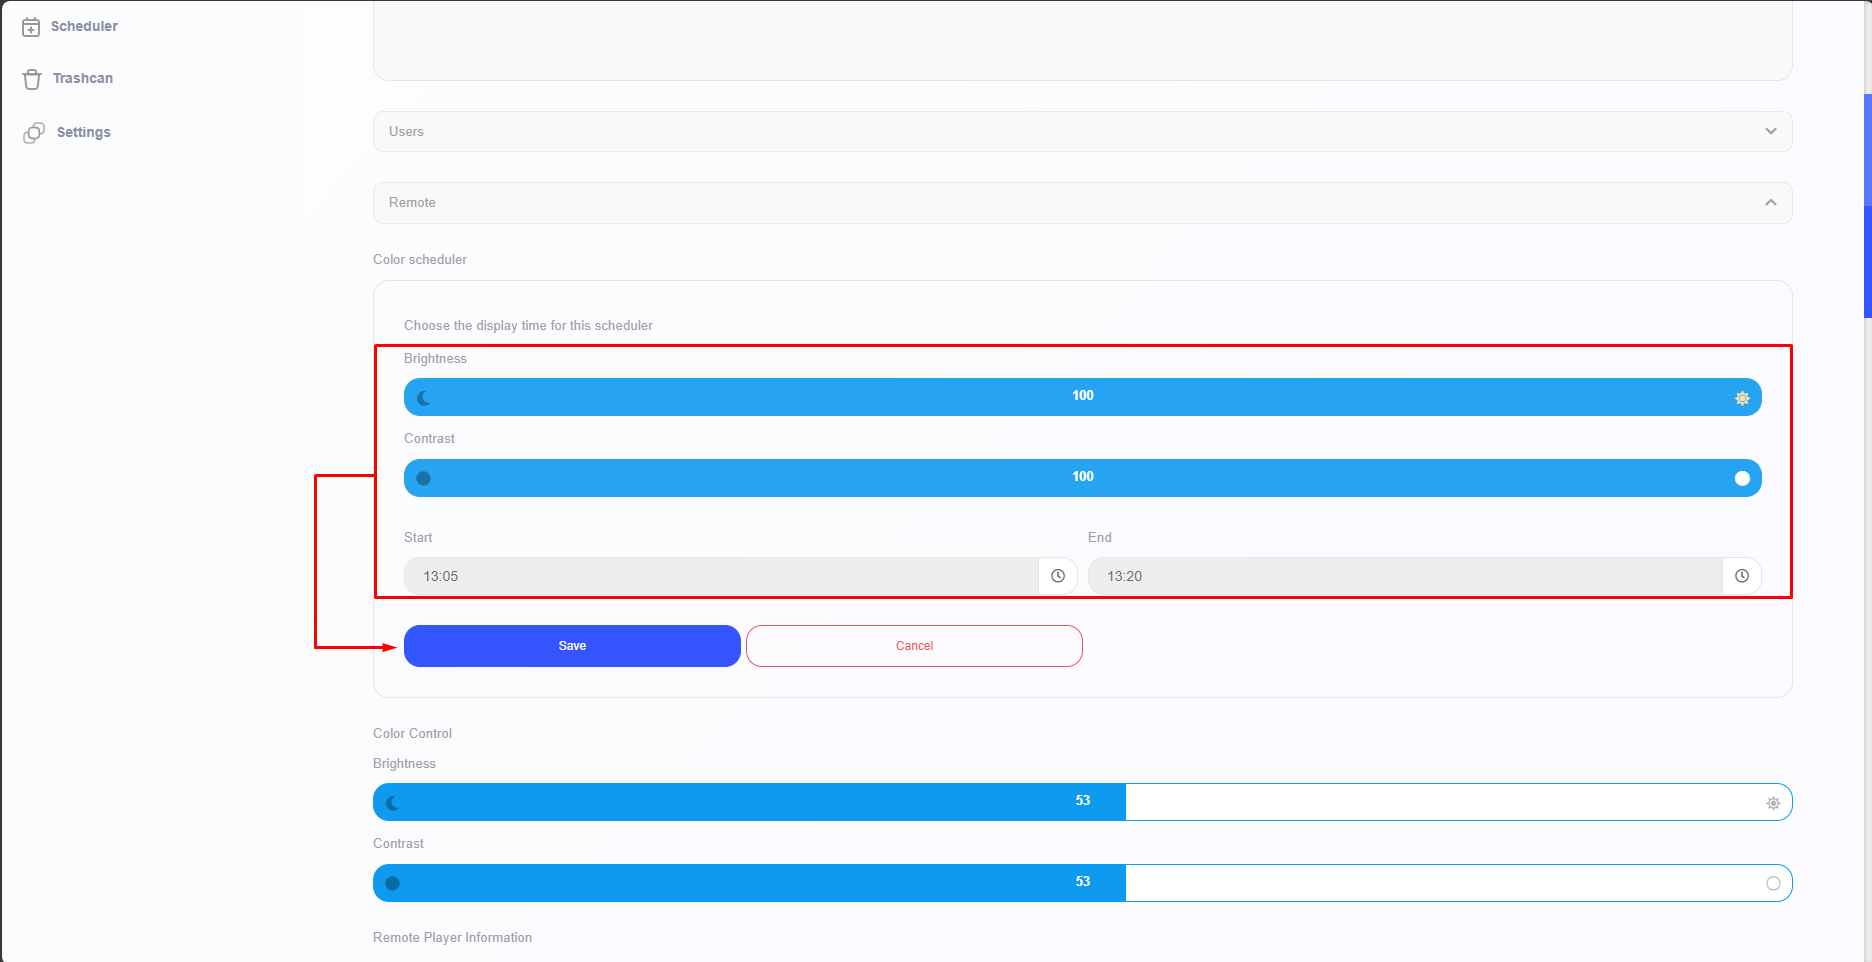Click the End time field showing 13:20

(1404, 576)
